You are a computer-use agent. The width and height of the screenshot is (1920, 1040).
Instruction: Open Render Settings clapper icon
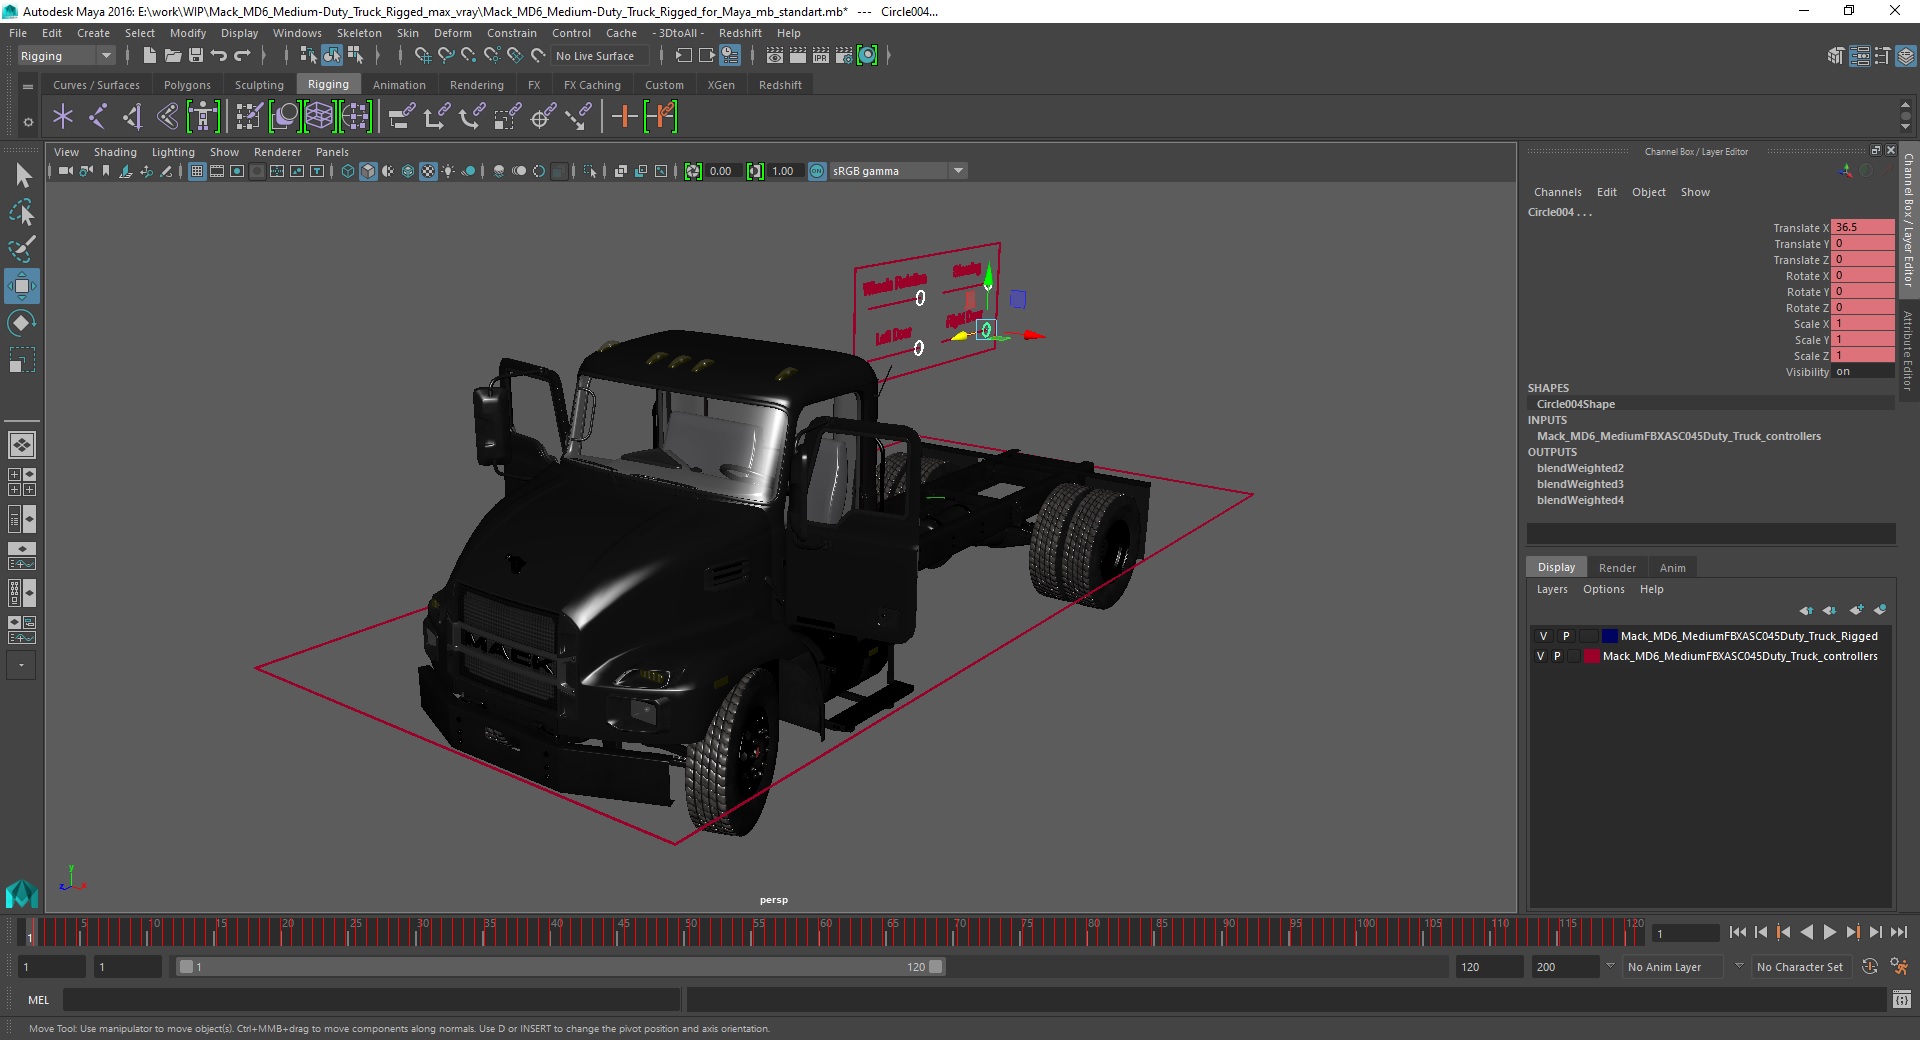pyautogui.click(x=844, y=56)
